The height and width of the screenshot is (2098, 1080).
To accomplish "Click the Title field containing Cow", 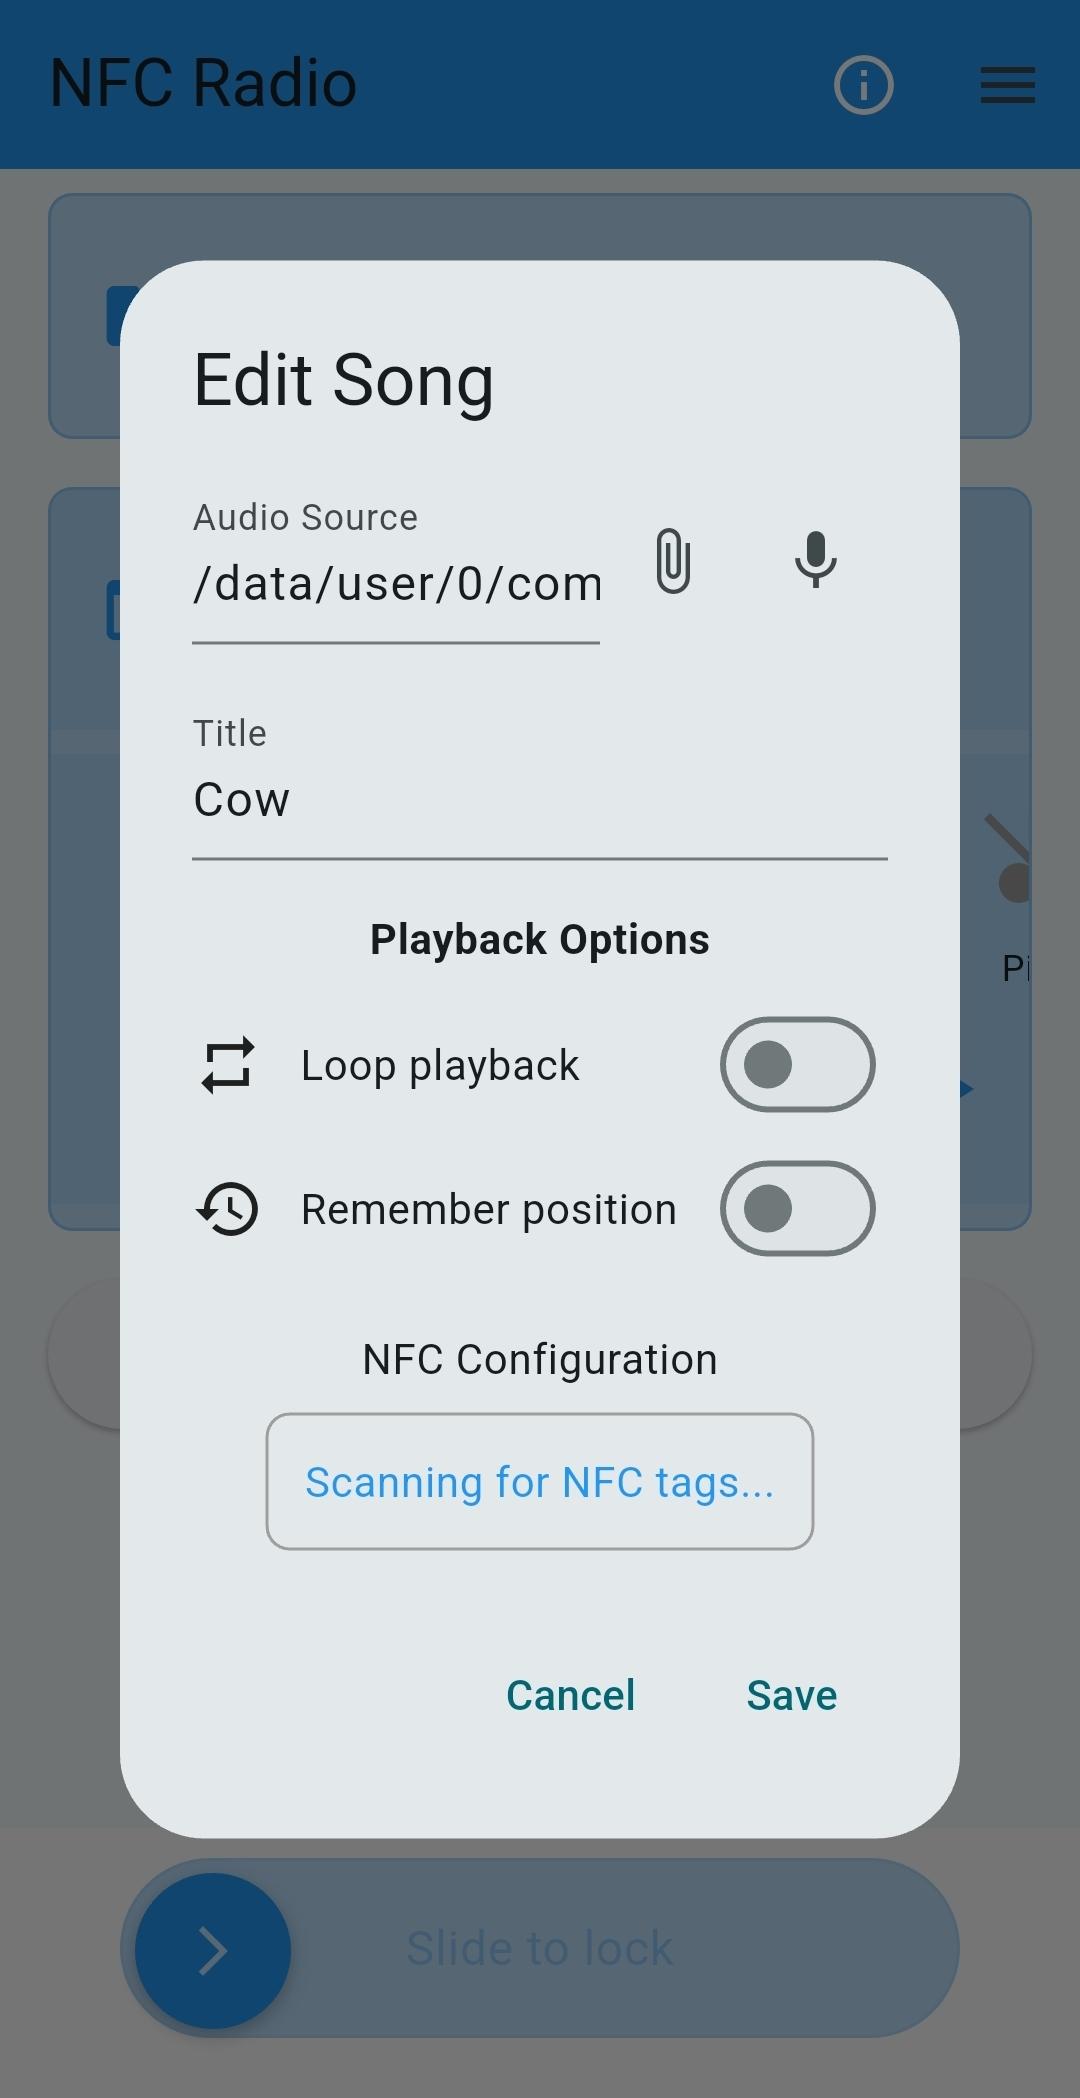I will click(x=539, y=800).
